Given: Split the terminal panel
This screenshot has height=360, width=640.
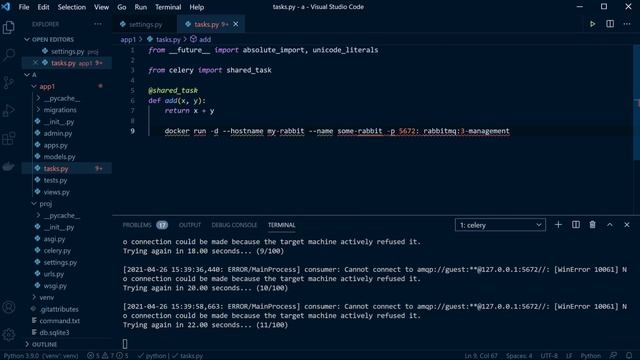Looking at the screenshot, I should pyautogui.click(x=576, y=225).
